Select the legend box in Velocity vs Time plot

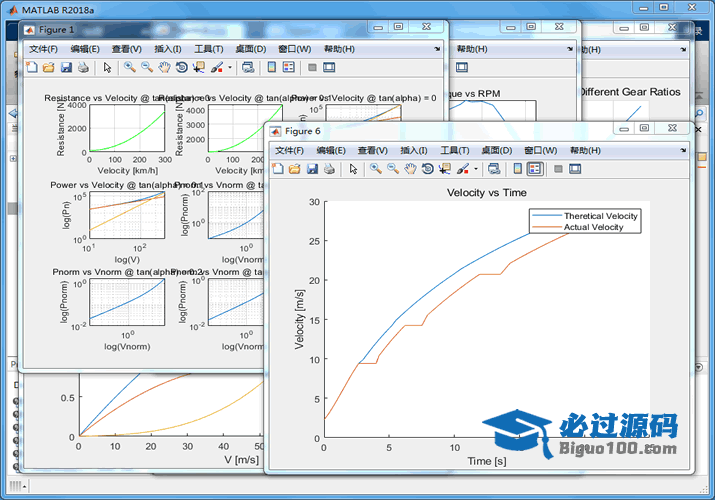(x=584, y=221)
